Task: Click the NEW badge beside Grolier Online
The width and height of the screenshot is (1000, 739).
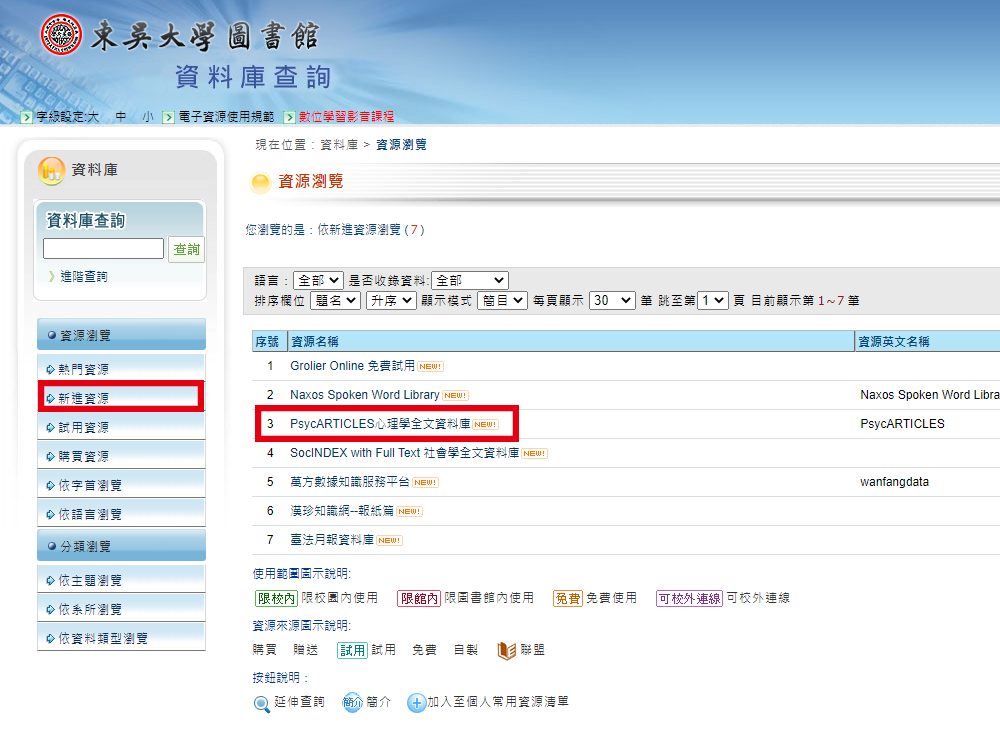Action: (x=430, y=367)
